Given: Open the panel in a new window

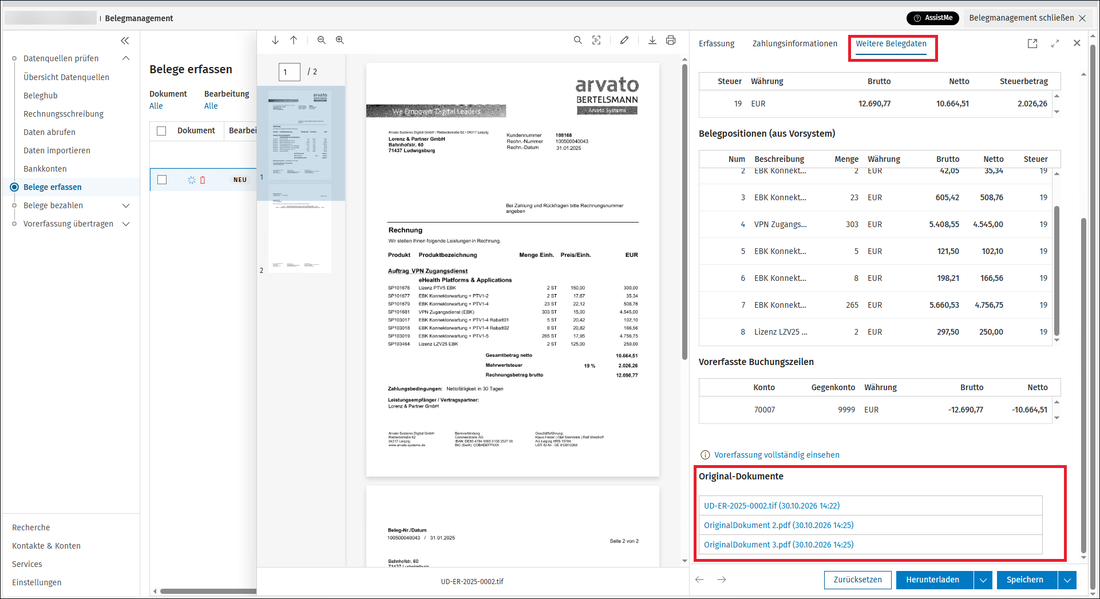Looking at the screenshot, I should point(1032,43).
